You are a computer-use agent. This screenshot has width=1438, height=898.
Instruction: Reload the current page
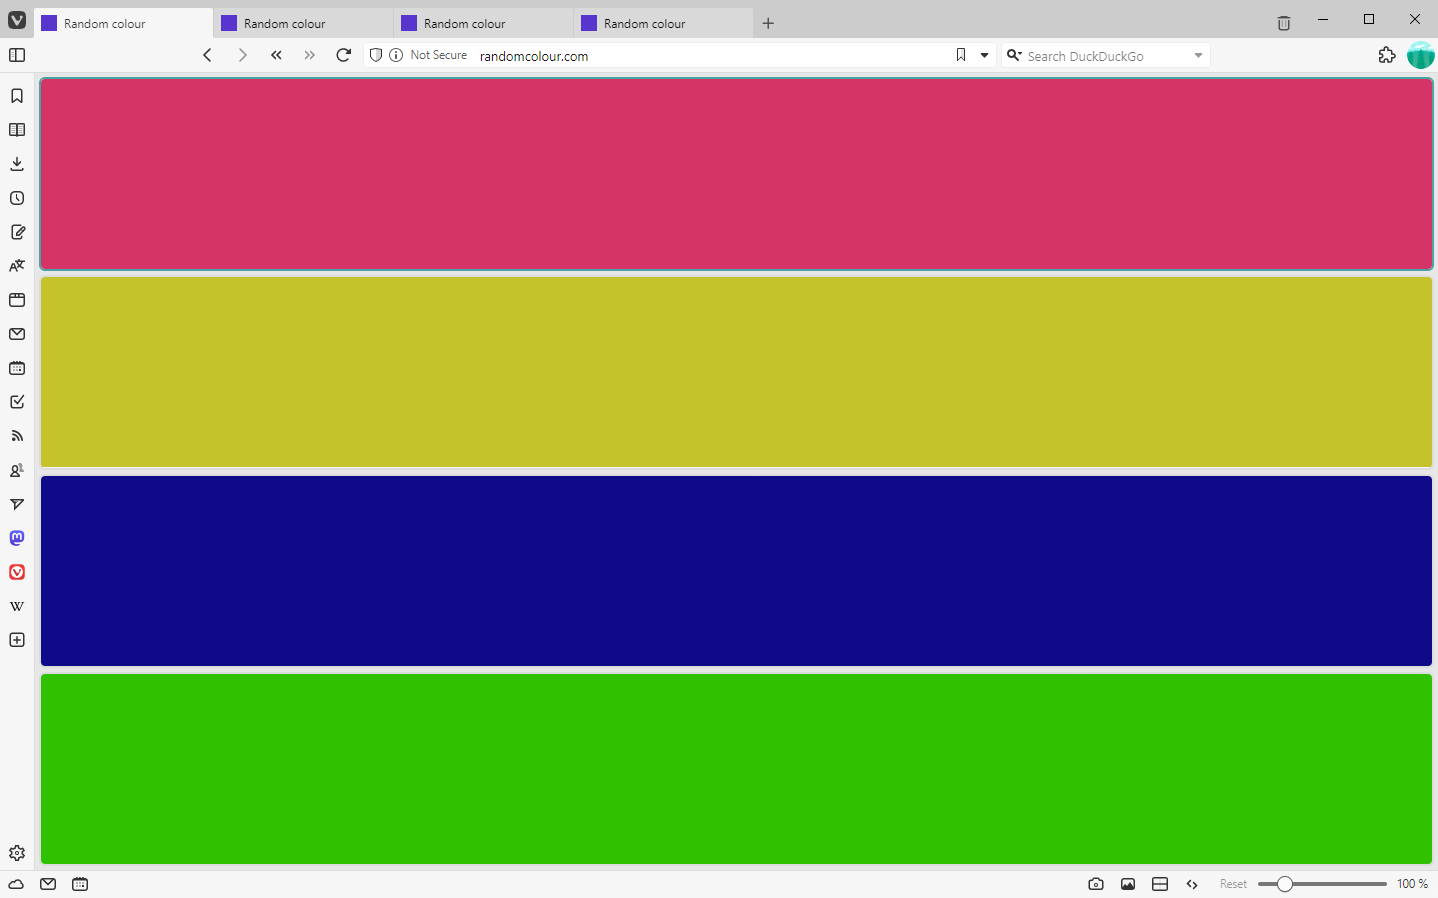tap(344, 55)
